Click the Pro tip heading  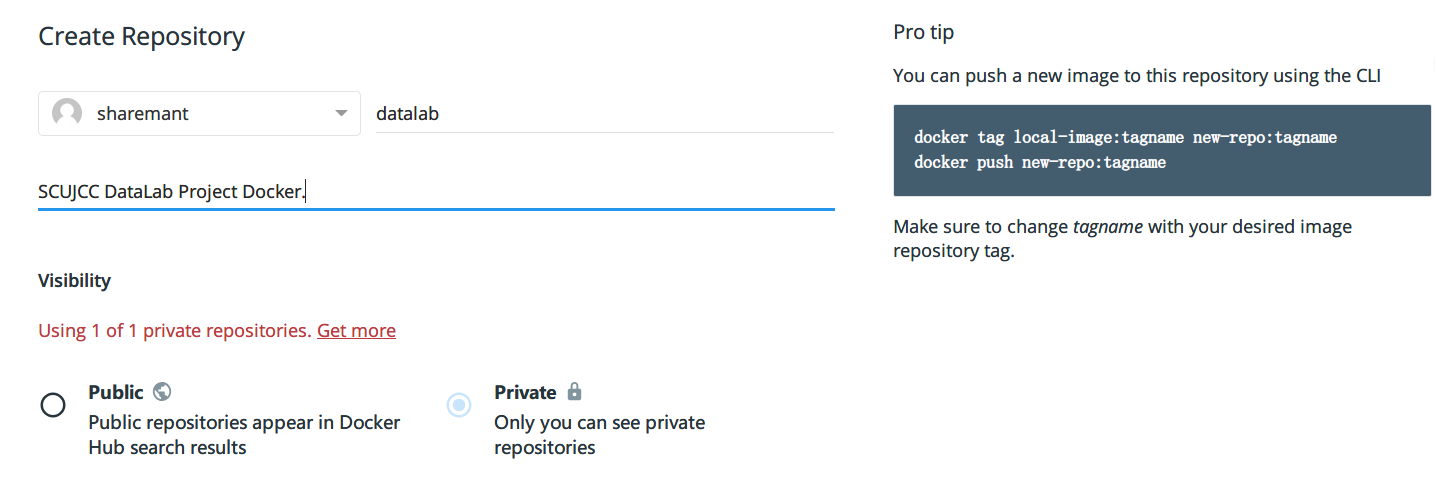coord(923,32)
